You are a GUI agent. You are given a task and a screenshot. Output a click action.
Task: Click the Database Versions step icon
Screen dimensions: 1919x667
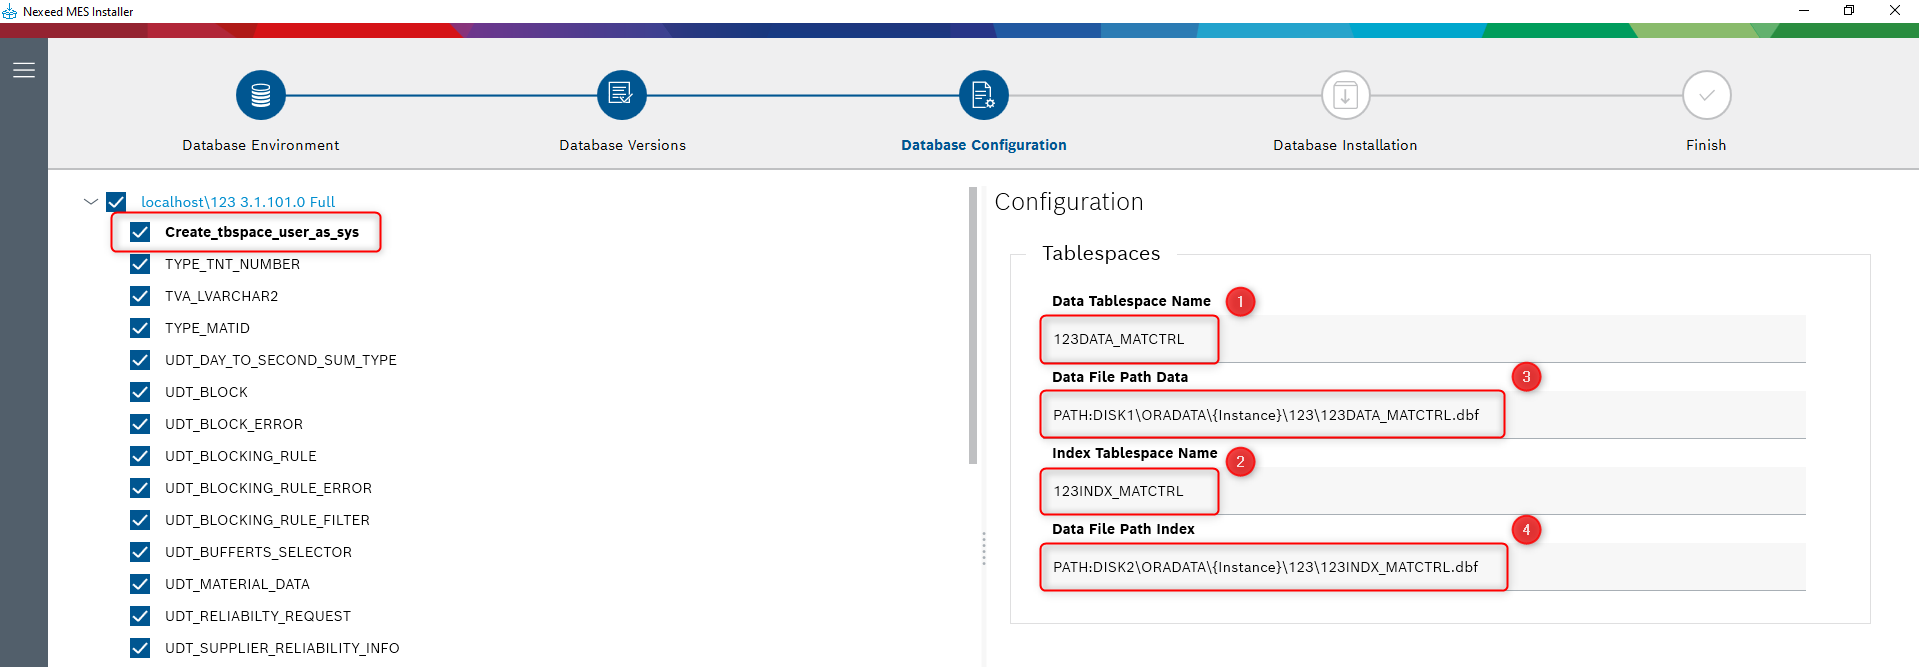point(622,96)
